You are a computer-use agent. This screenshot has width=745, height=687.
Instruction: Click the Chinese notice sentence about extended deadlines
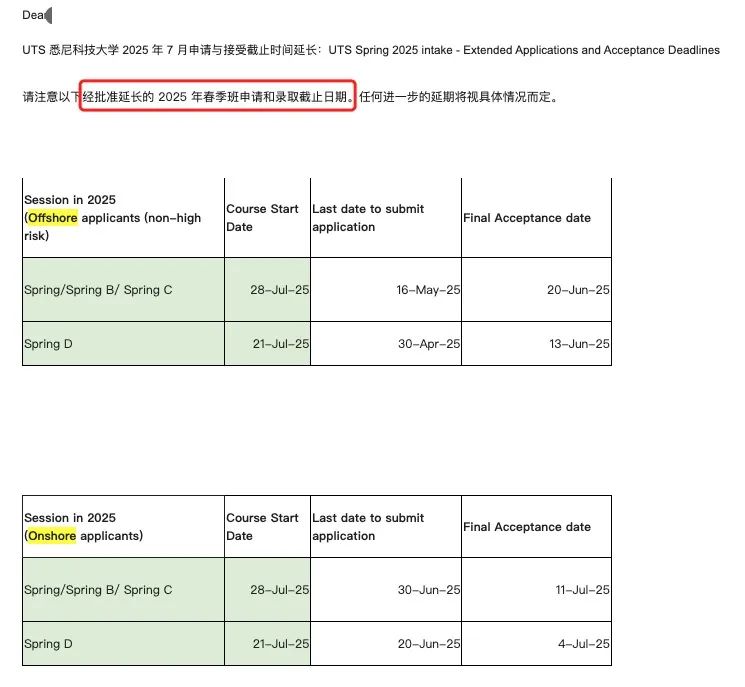290,97
